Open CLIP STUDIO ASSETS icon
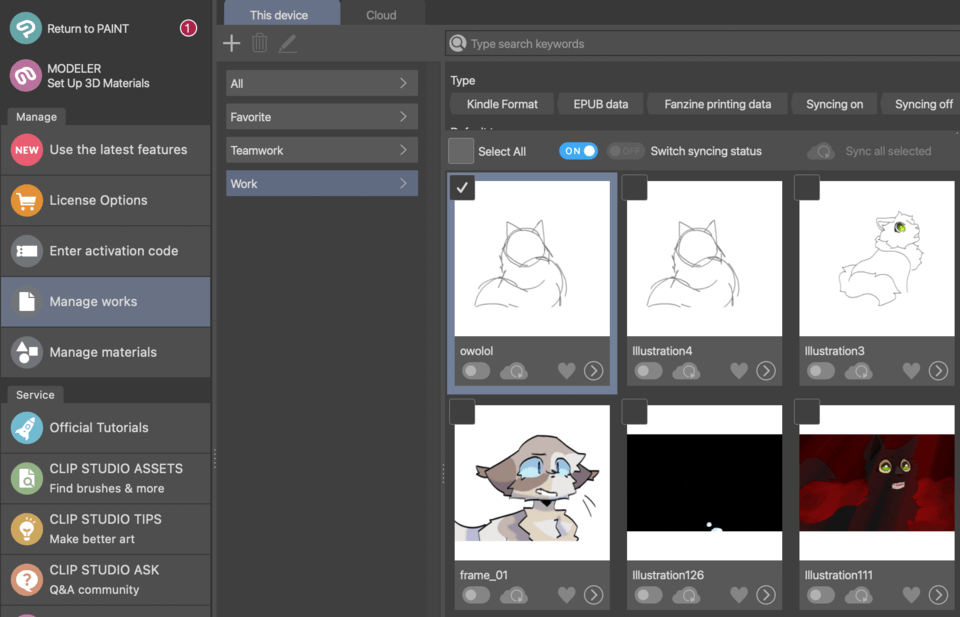960x617 pixels. [26, 479]
